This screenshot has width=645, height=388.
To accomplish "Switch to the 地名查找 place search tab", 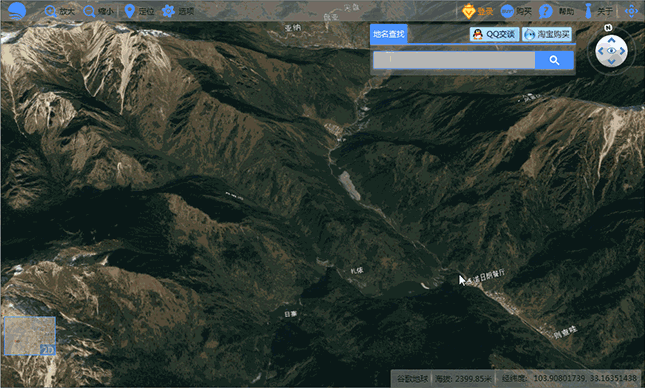I will (389, 34).
